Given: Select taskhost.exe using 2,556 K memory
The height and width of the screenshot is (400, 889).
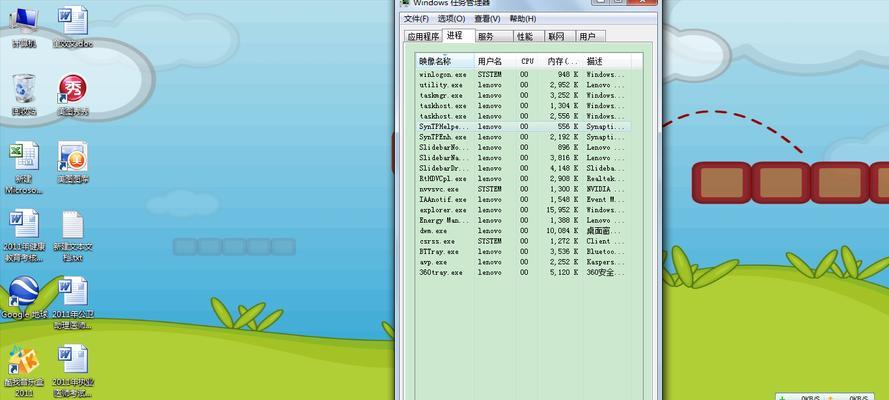Looking at the screenshot, I should coord(523,116).
